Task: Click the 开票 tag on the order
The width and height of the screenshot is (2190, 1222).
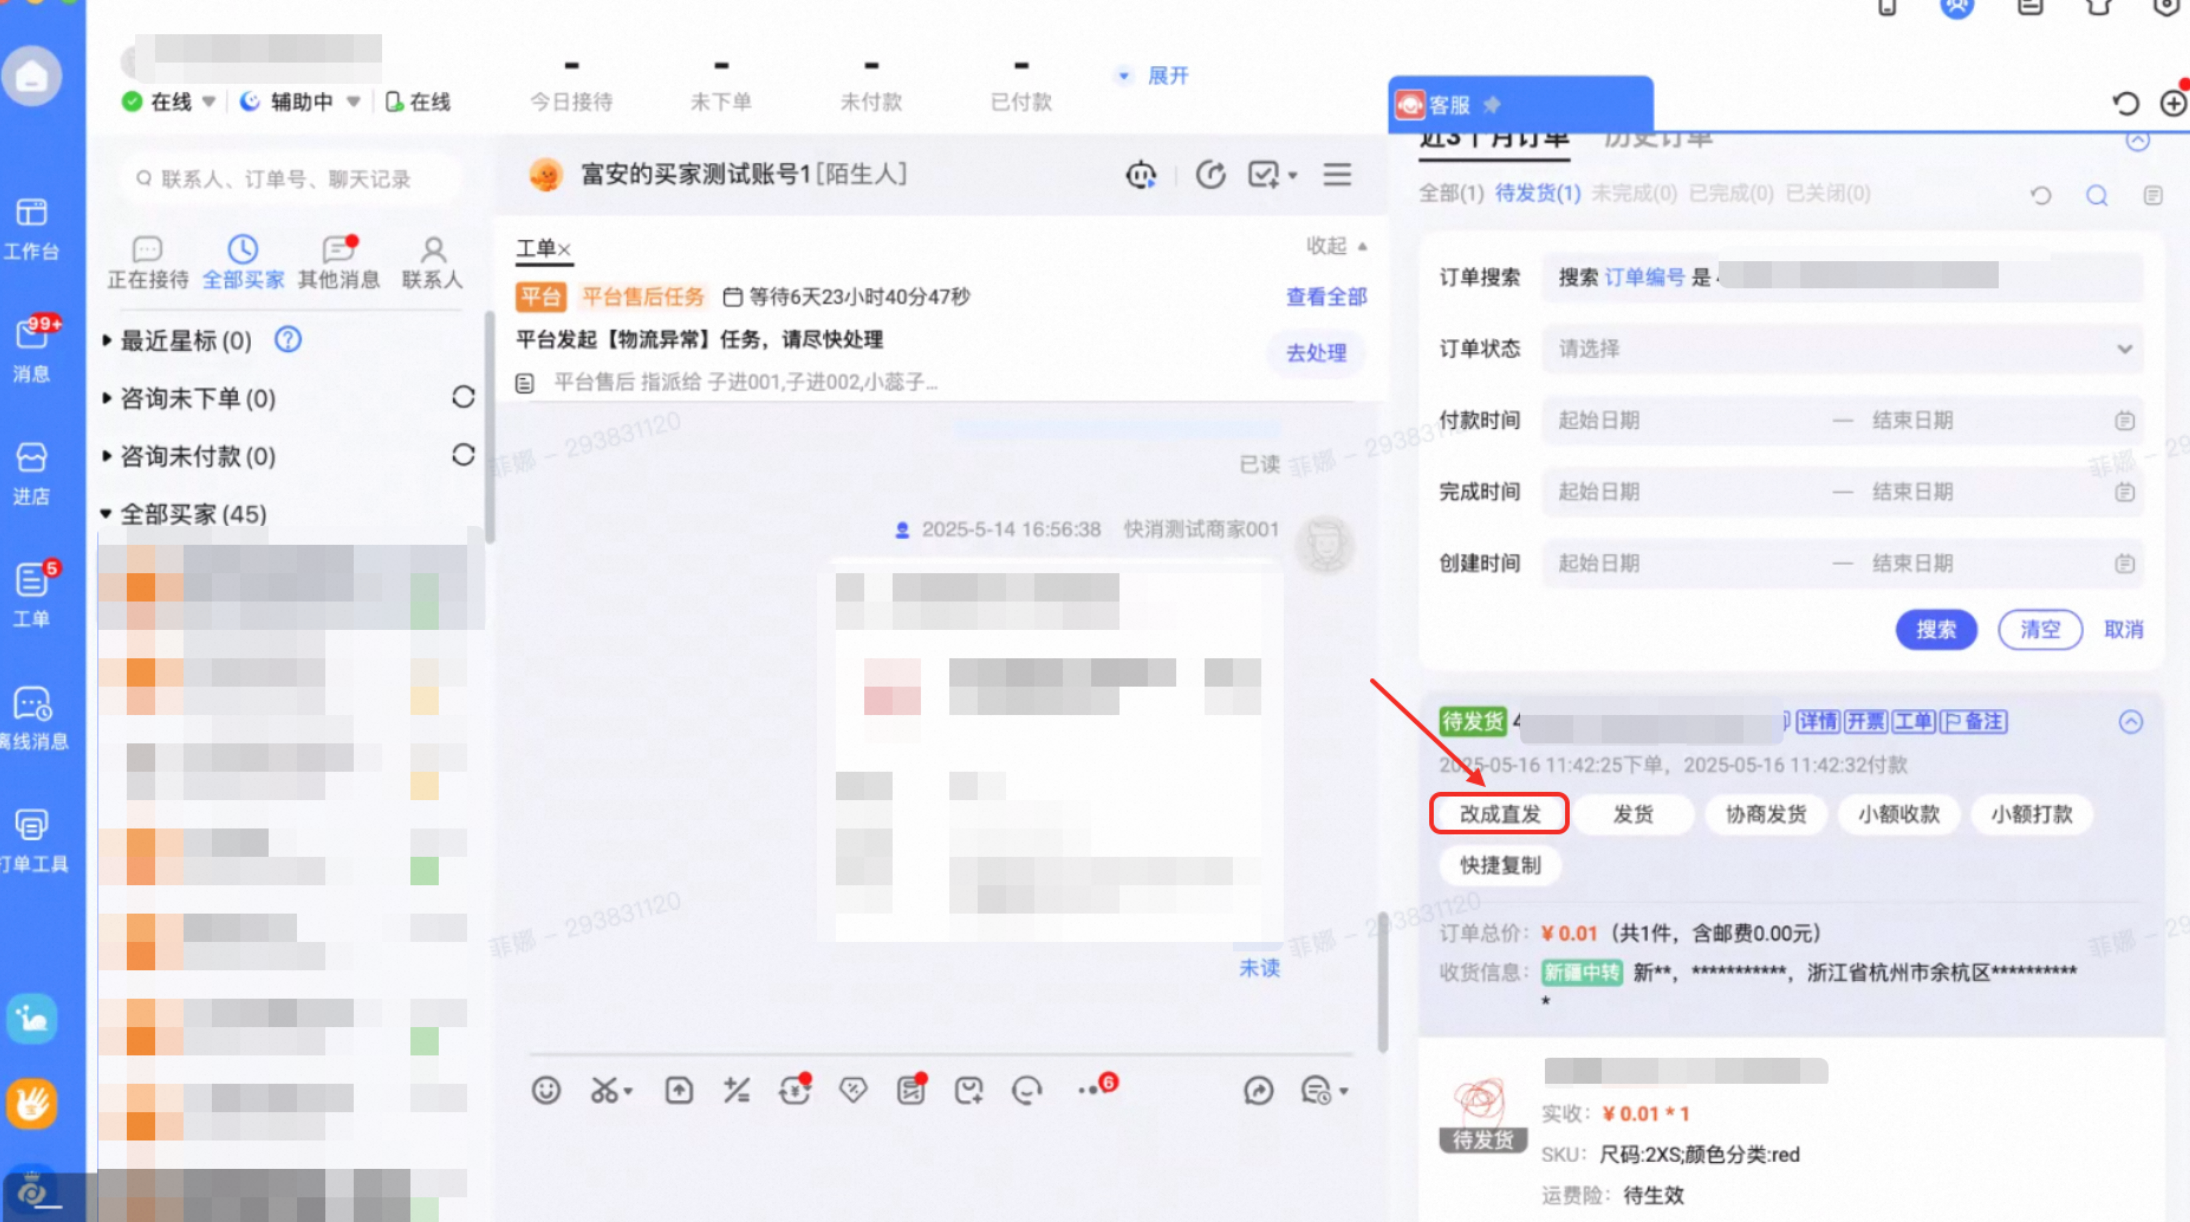Action: [x=1865, y=722]
